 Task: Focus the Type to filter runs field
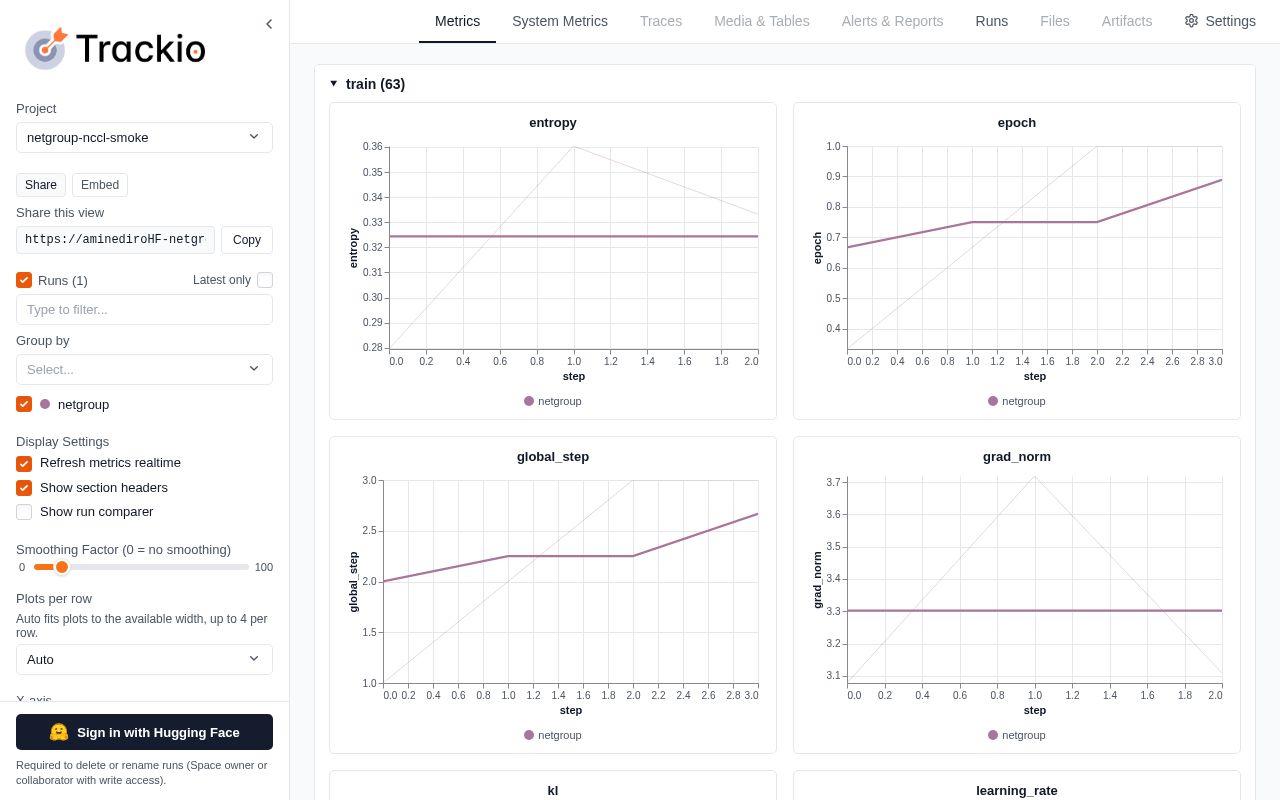click(x=144, y=309)
